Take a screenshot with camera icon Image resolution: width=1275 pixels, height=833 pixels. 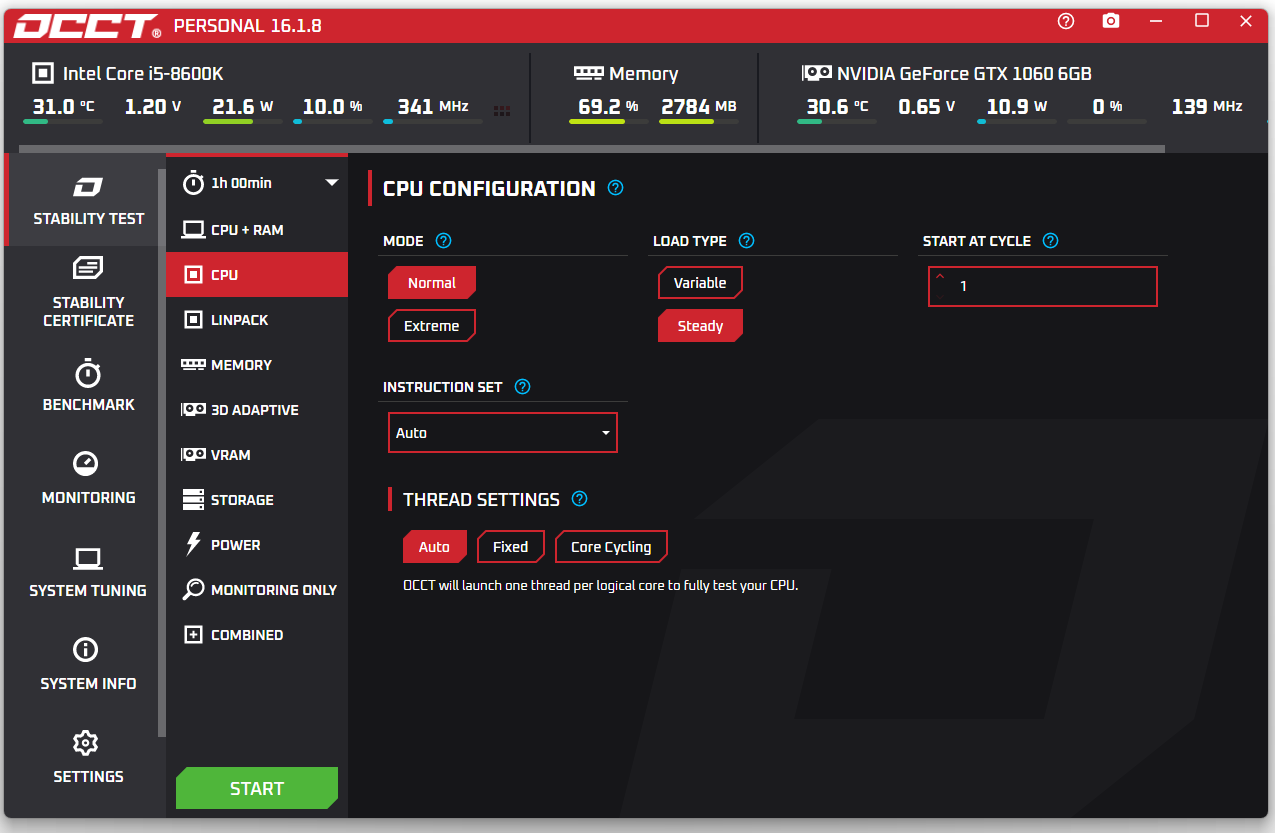1111,21
